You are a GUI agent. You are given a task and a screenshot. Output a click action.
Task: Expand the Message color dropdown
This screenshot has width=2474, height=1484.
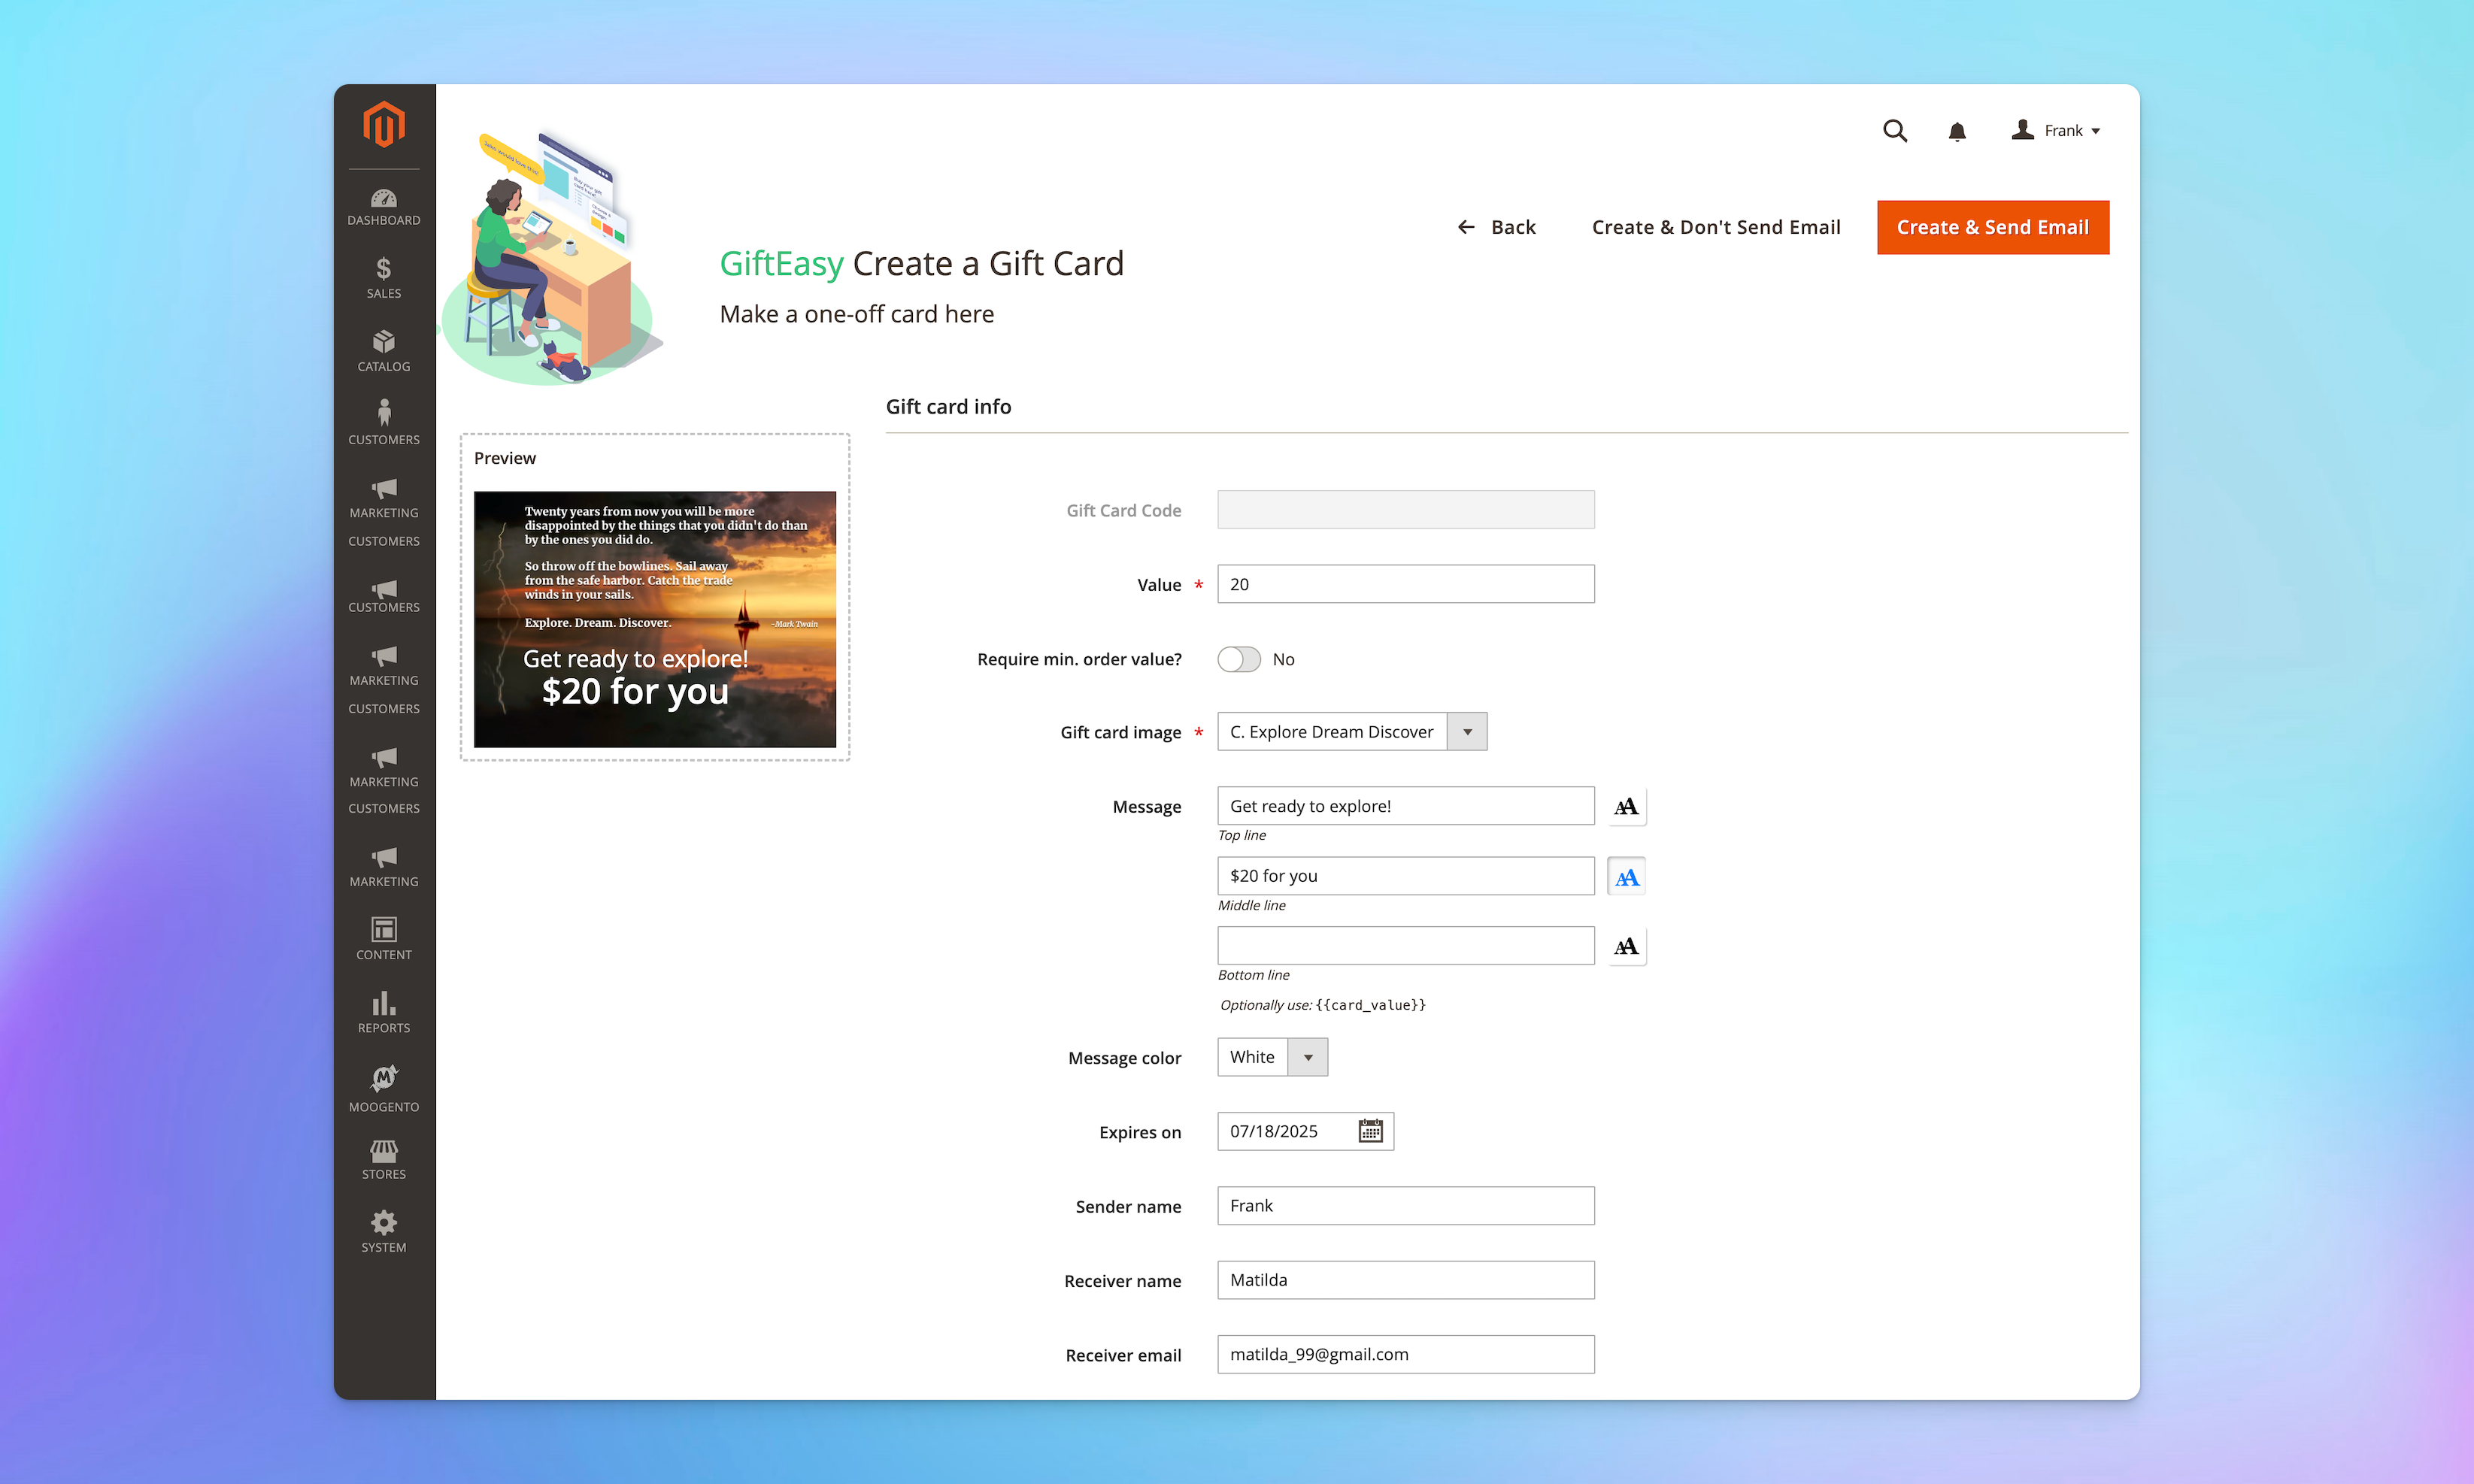click(x=1308, y=1056)
